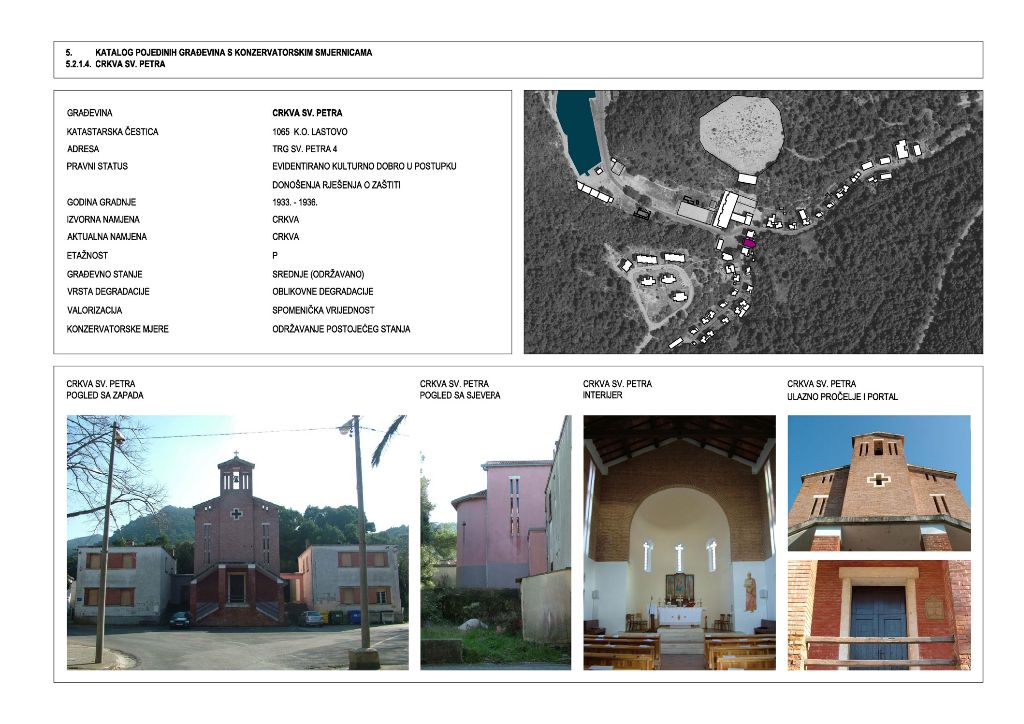Click the bold value 'CRKVA SV. PETRA' in table

pyautogui.click(x=307, y=113)
